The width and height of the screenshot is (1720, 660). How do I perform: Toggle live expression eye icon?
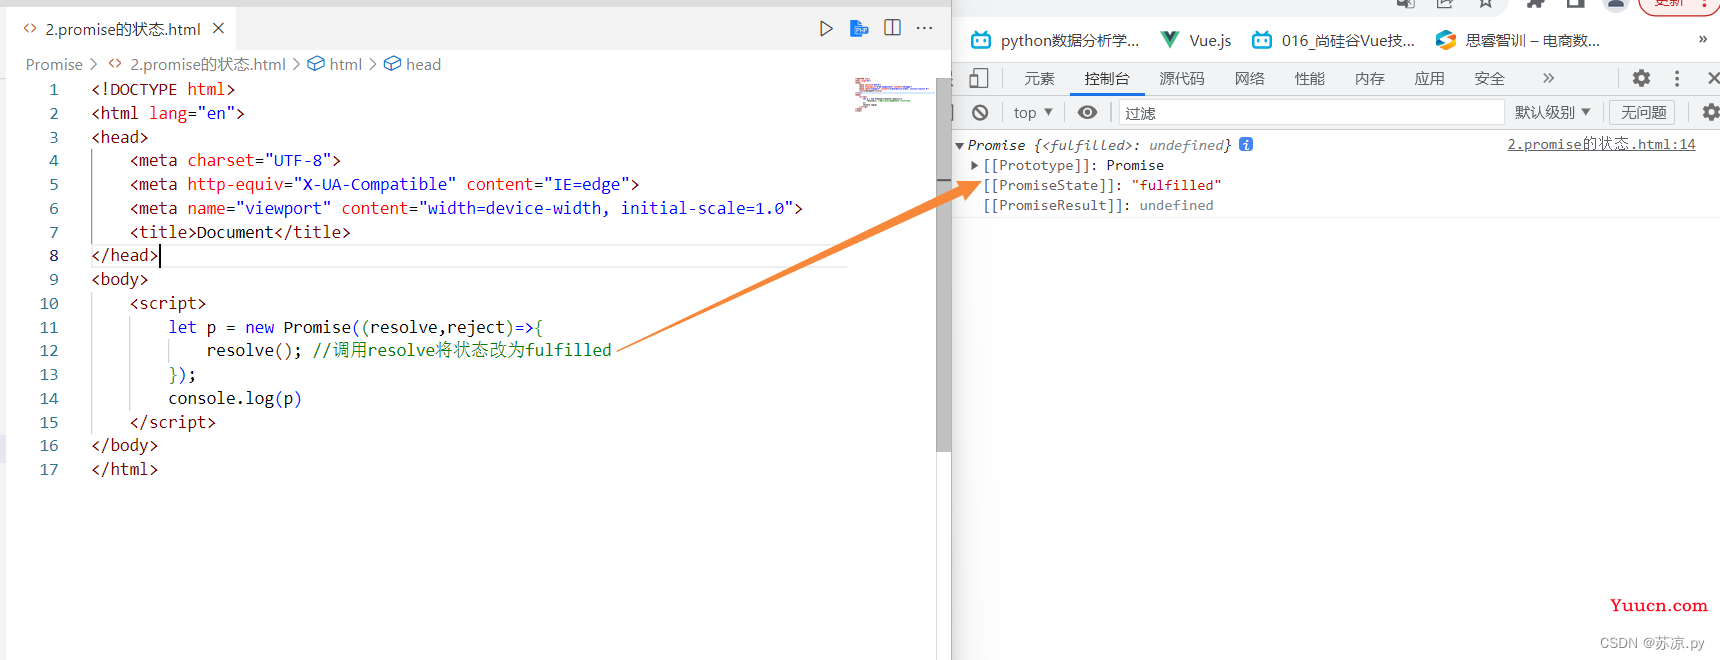pos(1087,113)
